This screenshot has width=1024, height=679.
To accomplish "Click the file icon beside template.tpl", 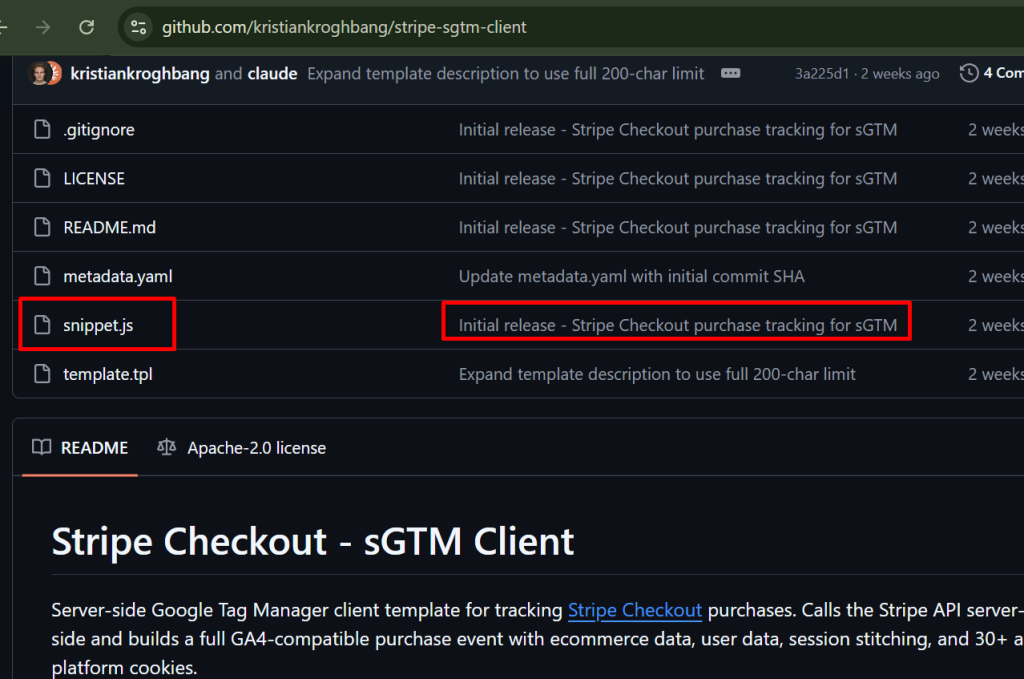I will coord(42,374).
